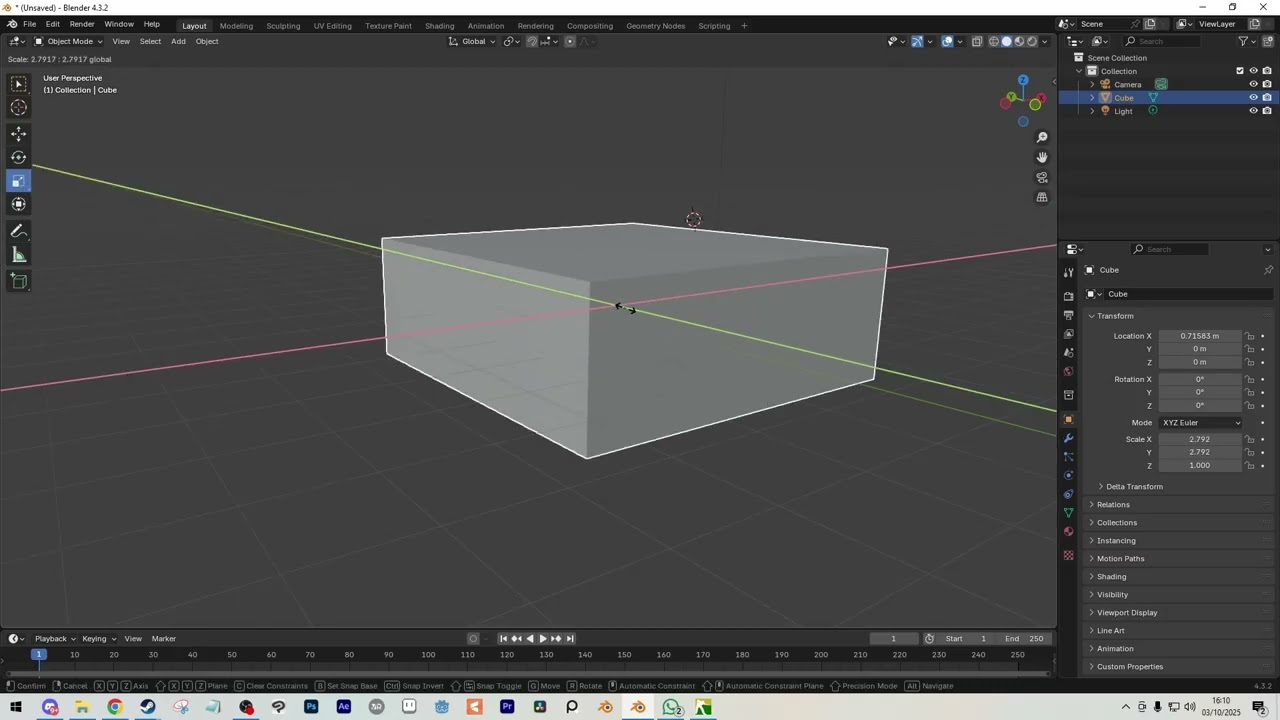Open the File menu
Screen dimensions: 1280x720
[30, 24]
